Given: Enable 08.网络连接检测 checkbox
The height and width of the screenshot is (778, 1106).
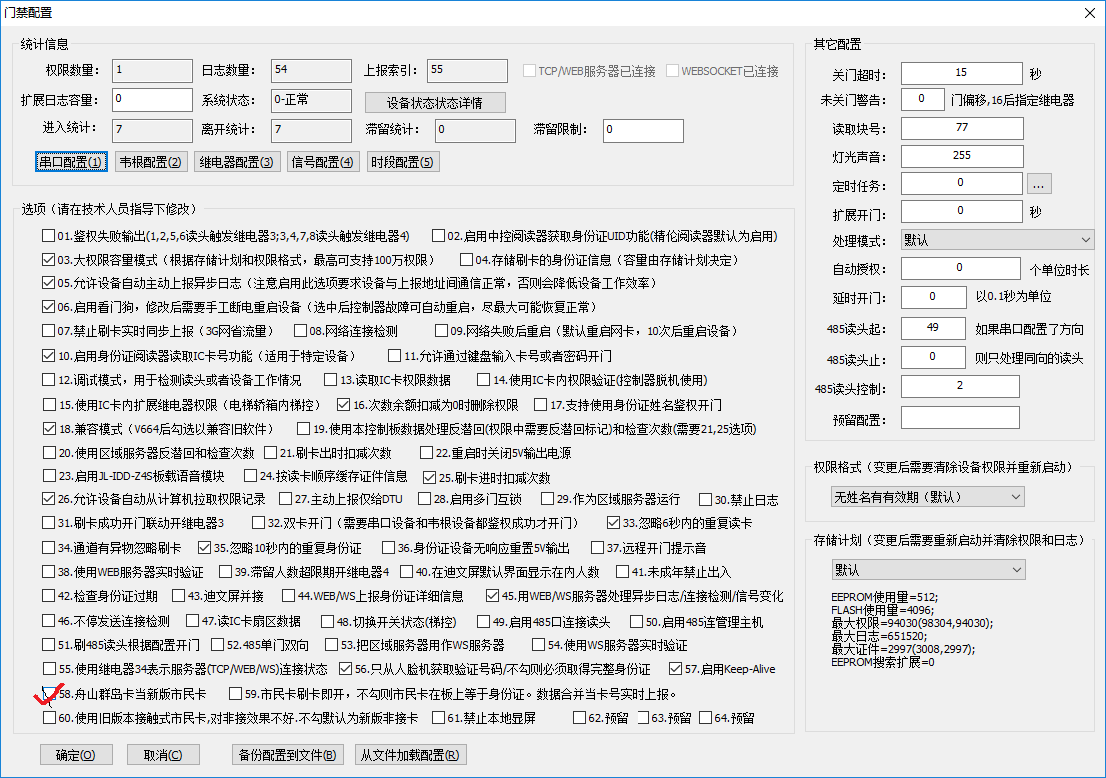Looking at the screenshot, I should [300, 331].
